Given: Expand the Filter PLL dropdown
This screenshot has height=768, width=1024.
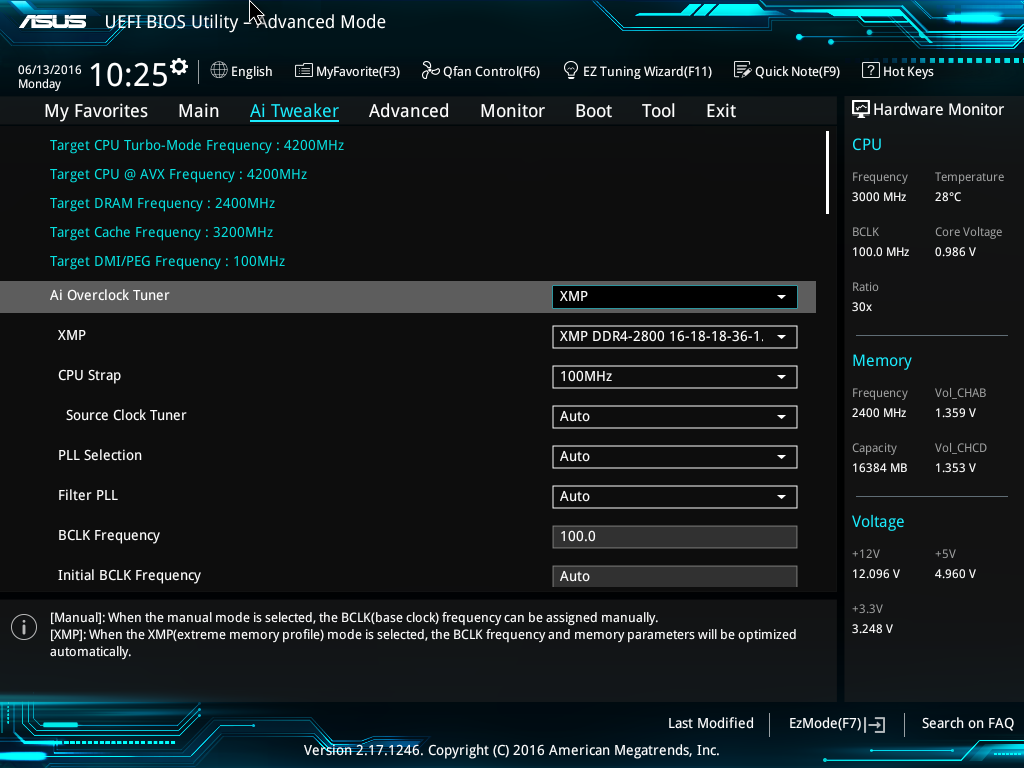Looking at the screenshot, I should click(675, 496).
